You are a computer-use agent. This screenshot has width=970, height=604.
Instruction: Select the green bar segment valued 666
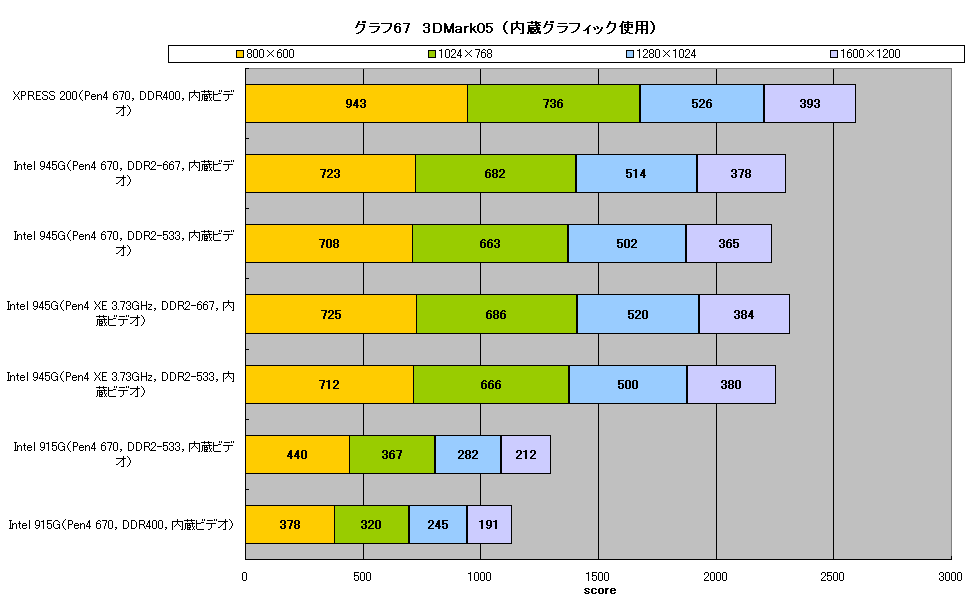pos(491,384)
